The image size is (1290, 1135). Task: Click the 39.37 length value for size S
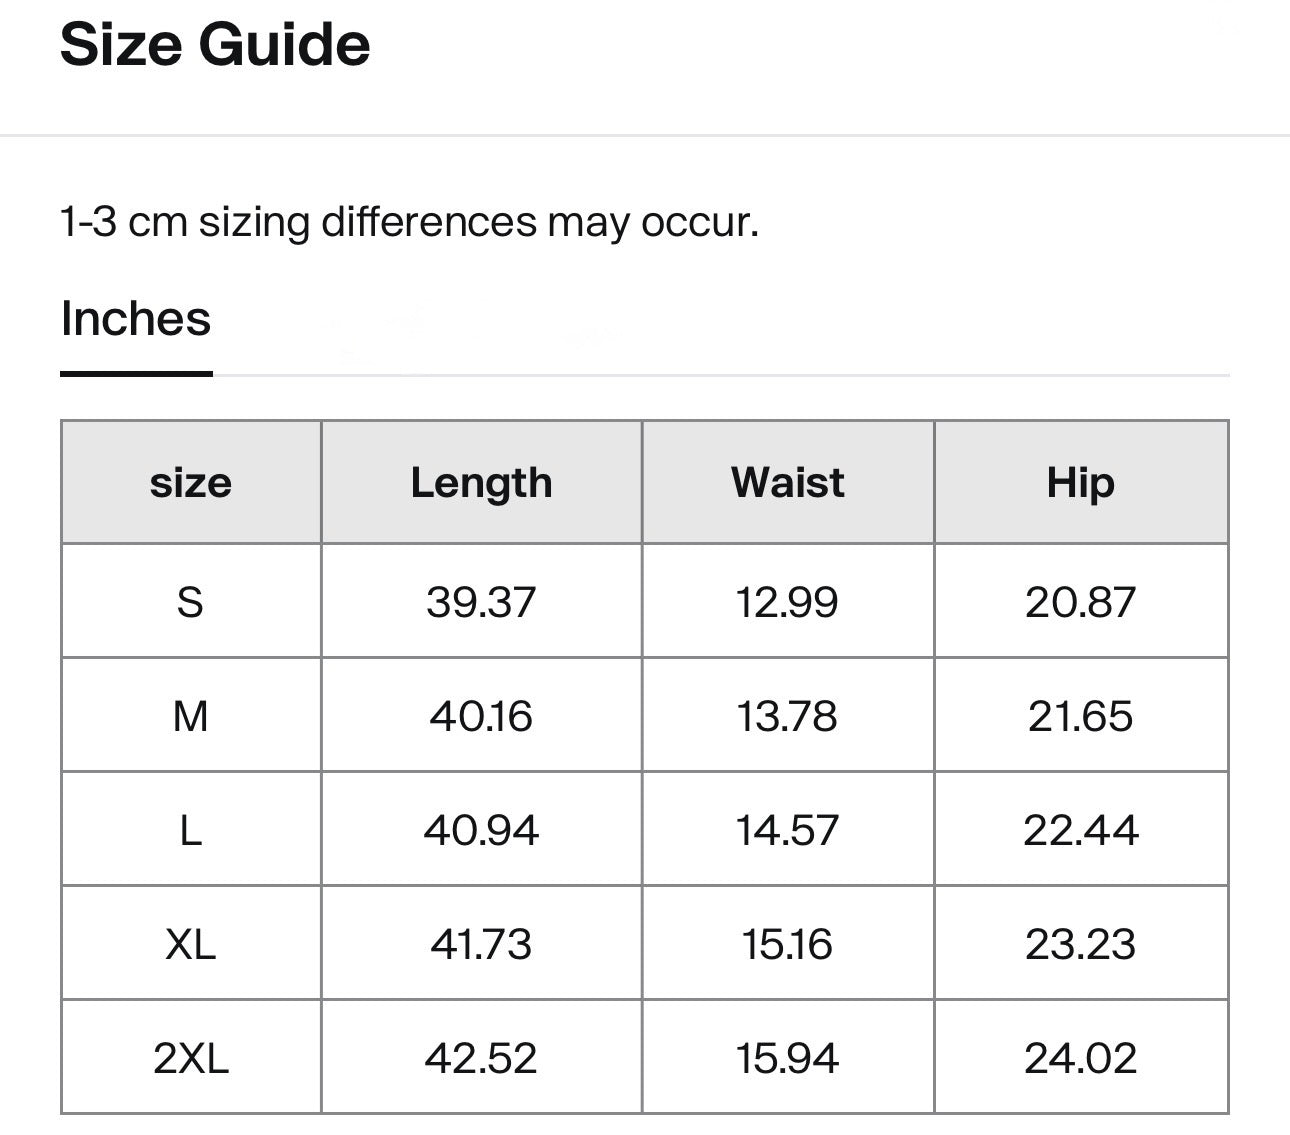(482, 601)
